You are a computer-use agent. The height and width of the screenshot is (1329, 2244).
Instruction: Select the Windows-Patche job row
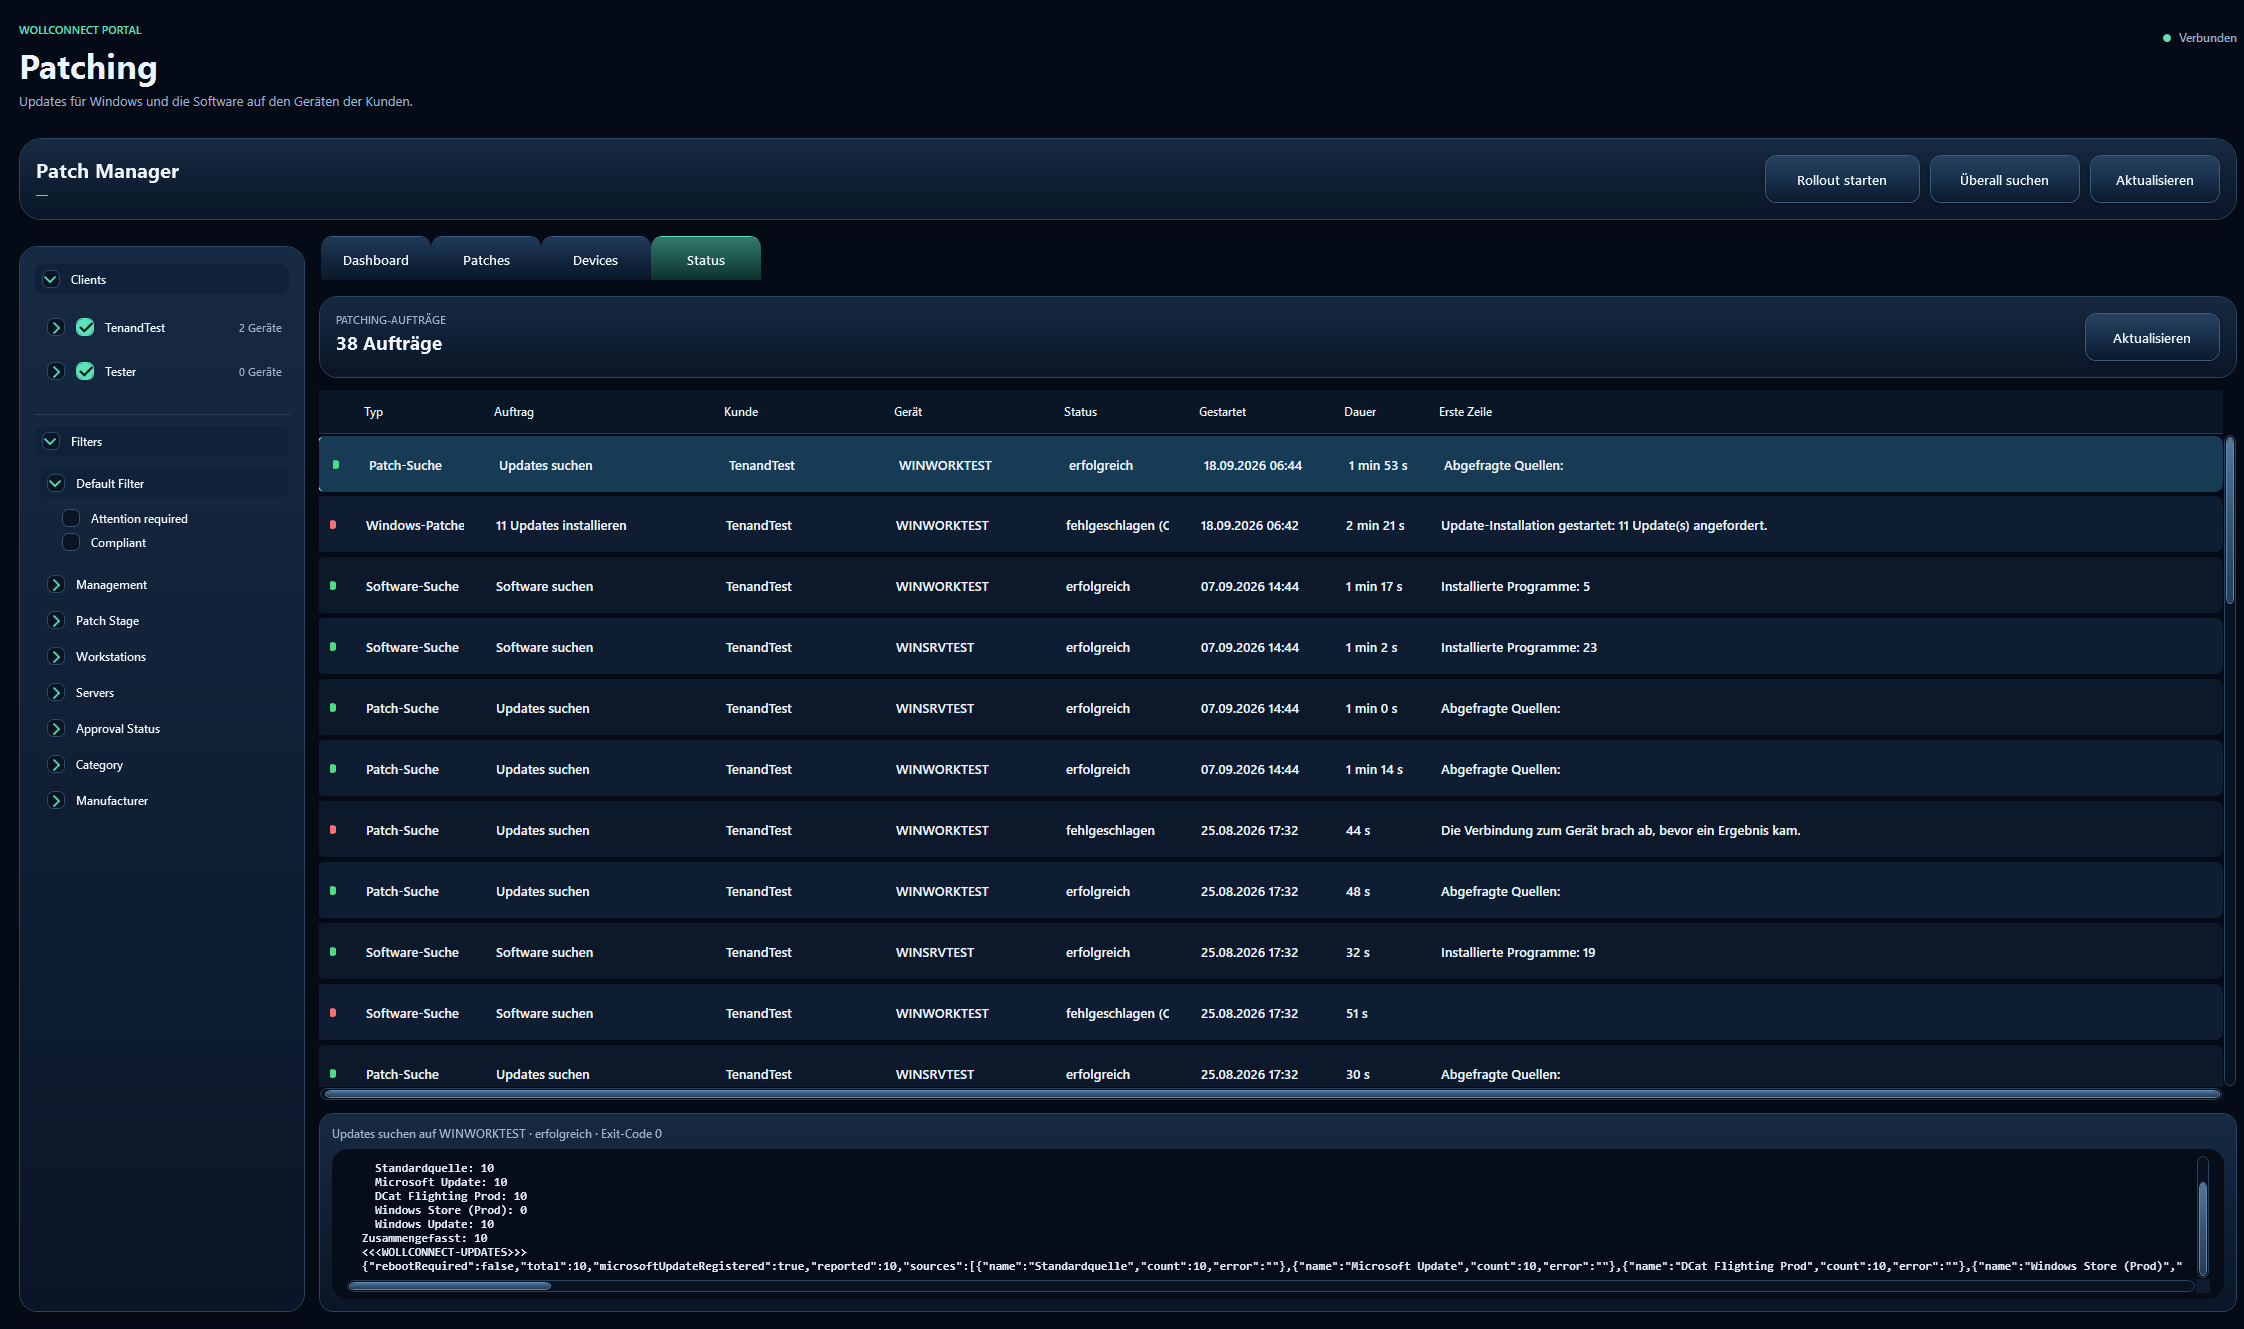pyautogui.click(x=1270, y=525)
